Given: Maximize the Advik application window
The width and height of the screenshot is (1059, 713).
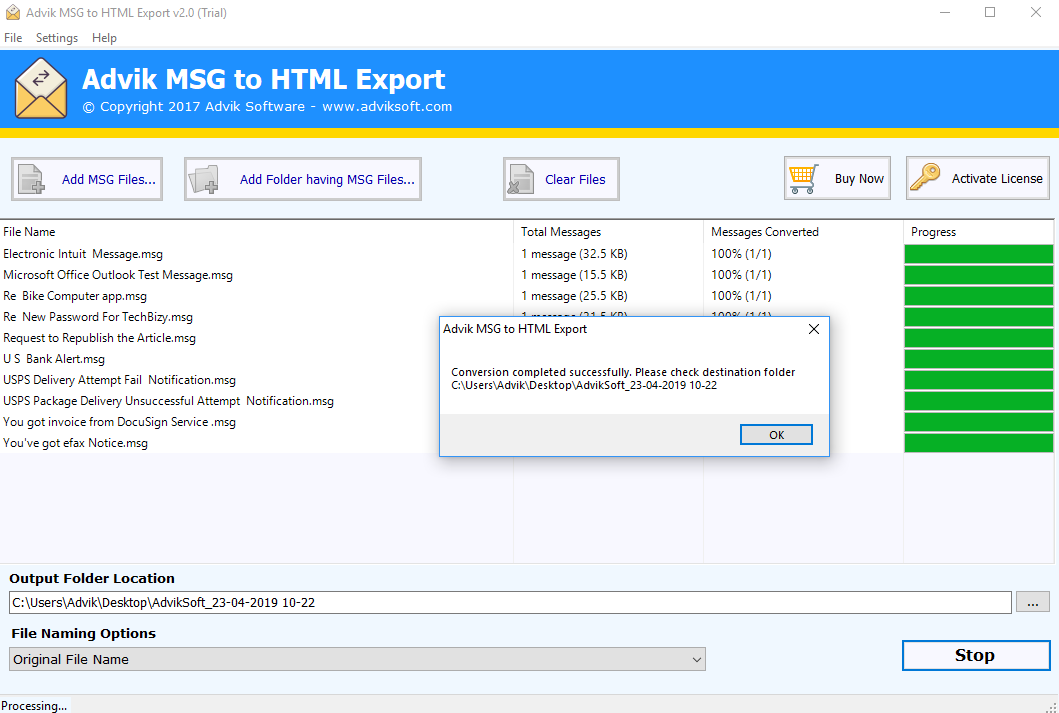Looking at the screenshot, I should [x=990, y=12].
